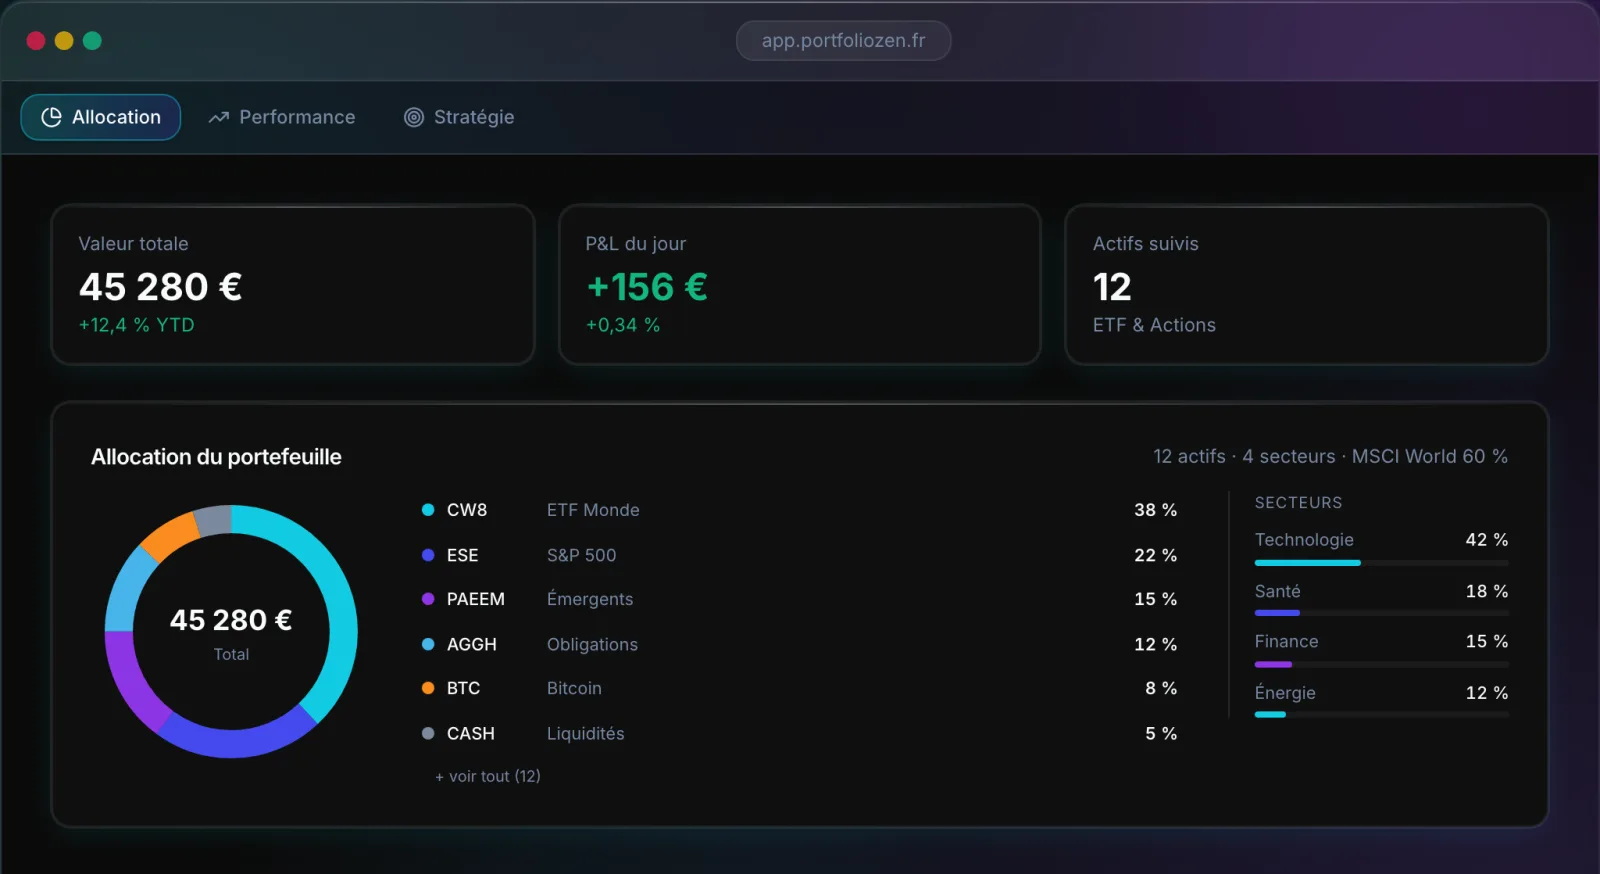Viewport: 1600px width, 874px height.
Task: Open the Actifs suivis card
Action: tap(1307, 285)
